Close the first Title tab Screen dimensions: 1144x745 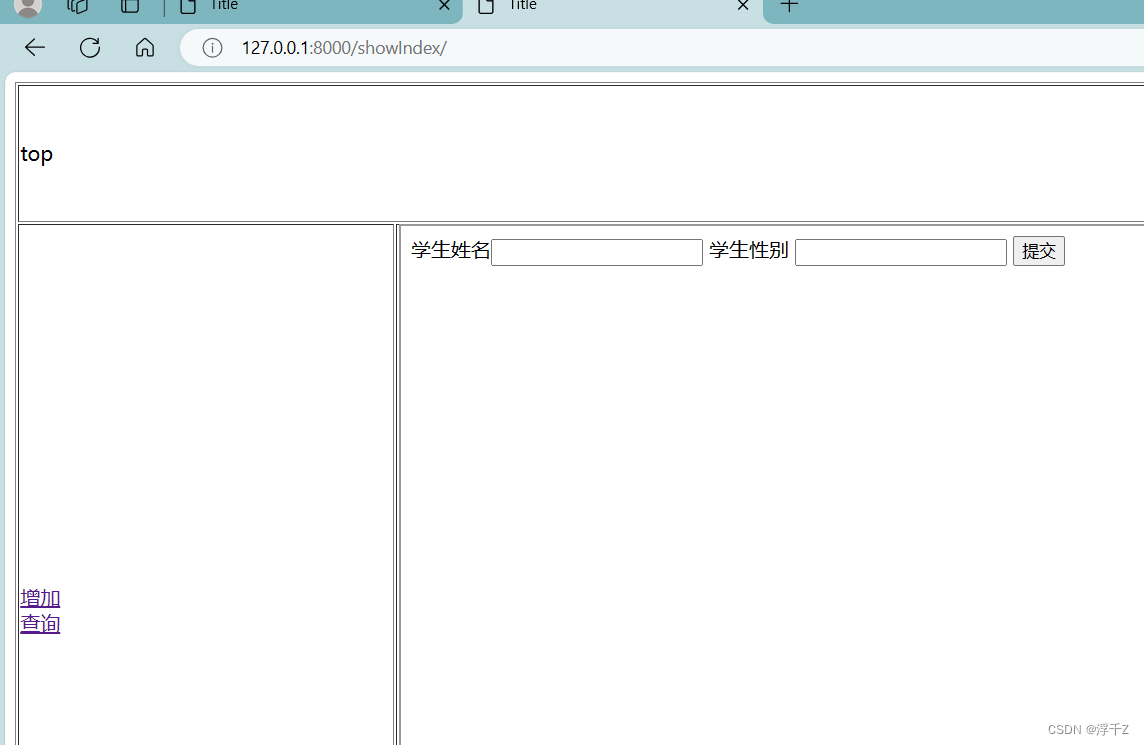tap(444, 6)
